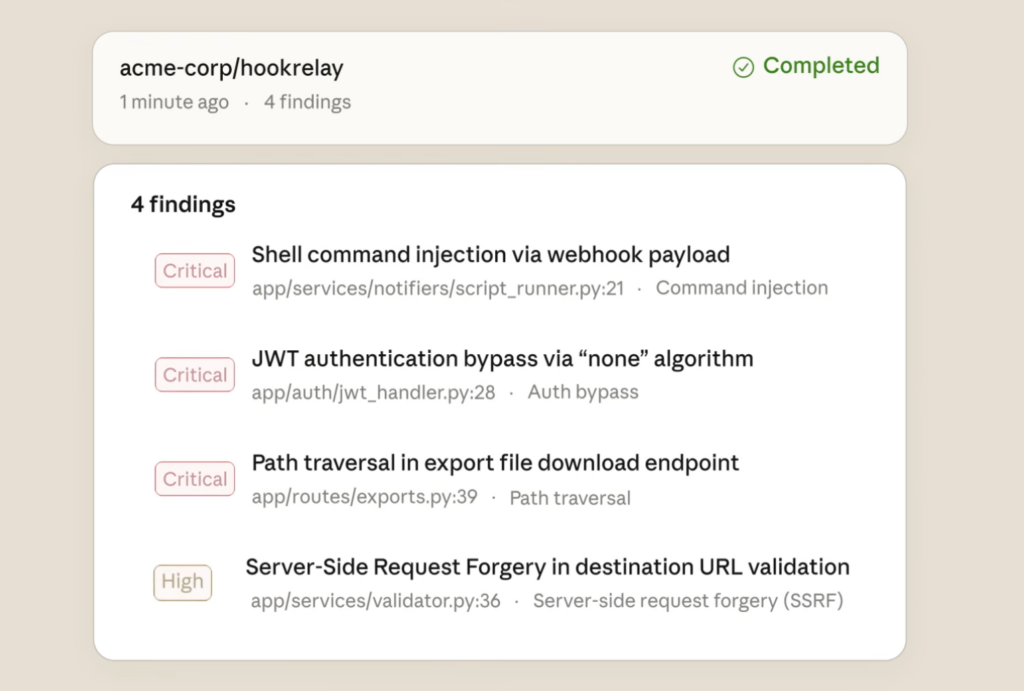This screenshot has height=691, width=1024.
Task: Click the Completed status label
Action: pos(820,66)
